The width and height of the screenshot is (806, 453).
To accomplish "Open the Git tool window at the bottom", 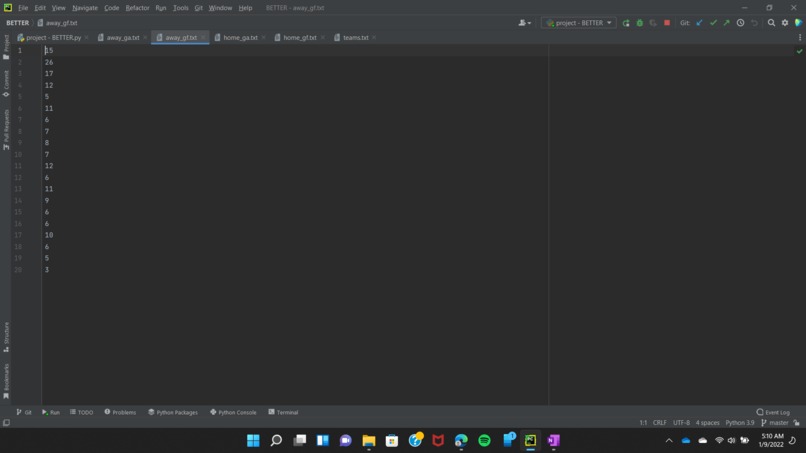I will (24, 412).
